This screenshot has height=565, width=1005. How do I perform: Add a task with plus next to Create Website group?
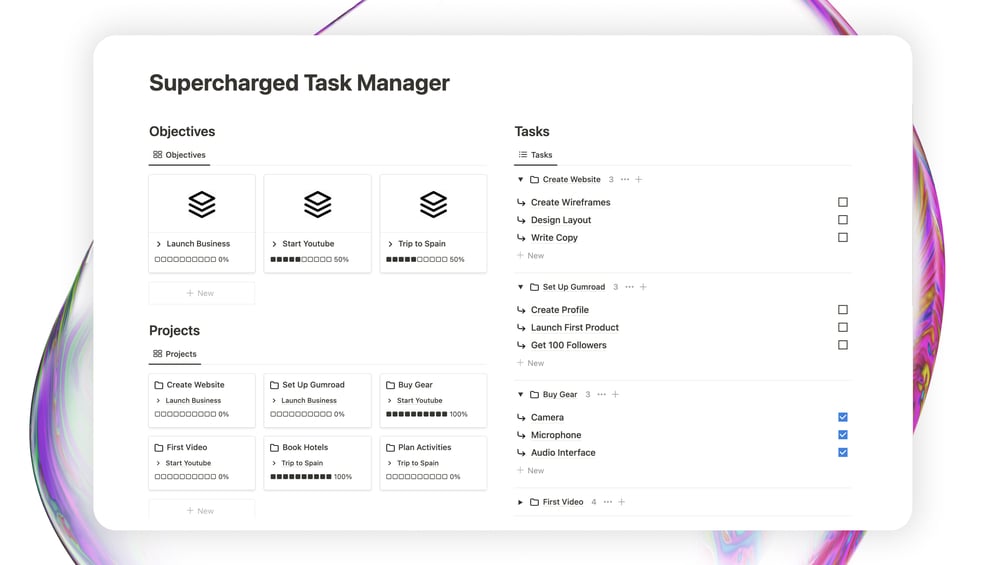click(x=638, y=179)
